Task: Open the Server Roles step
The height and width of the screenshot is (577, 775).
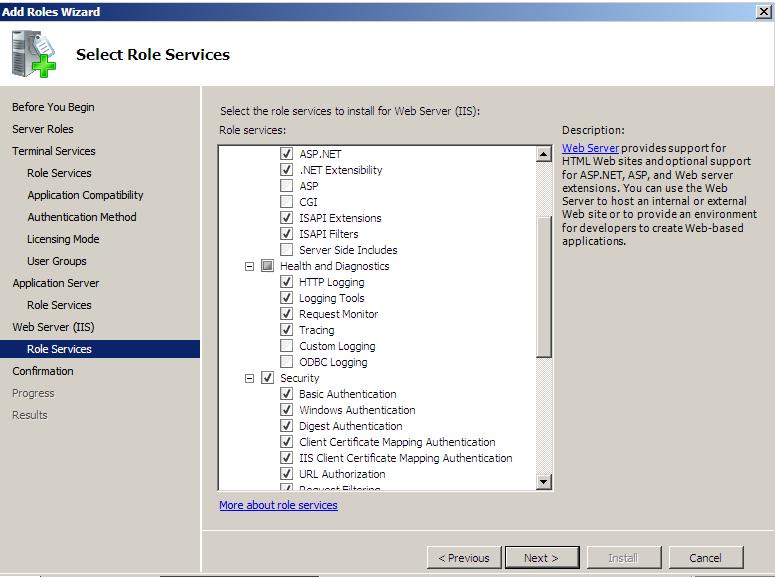Action: [x=43, y=129]
